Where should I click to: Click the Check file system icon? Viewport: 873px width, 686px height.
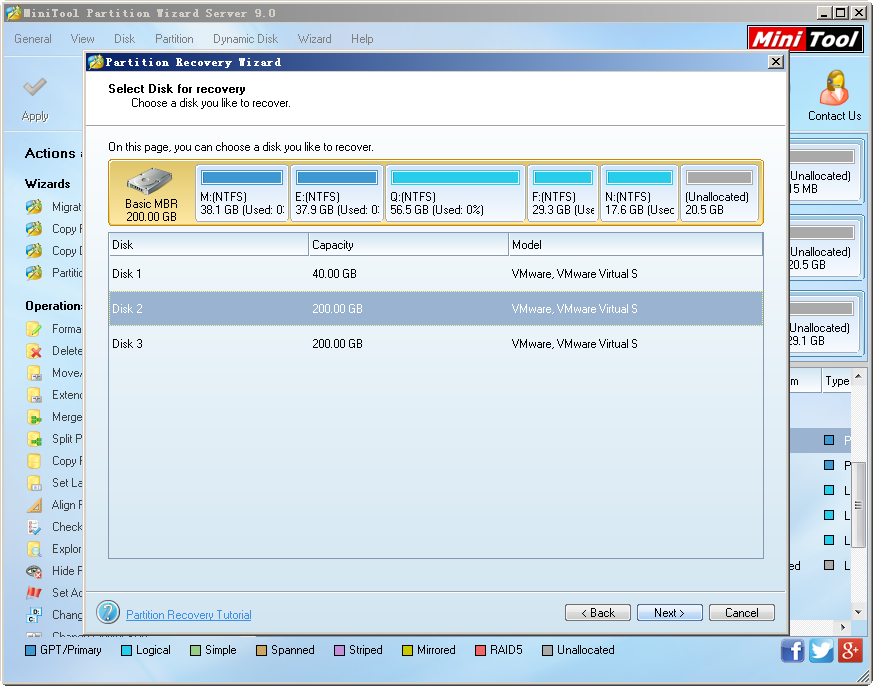click(x=34, y=527)
